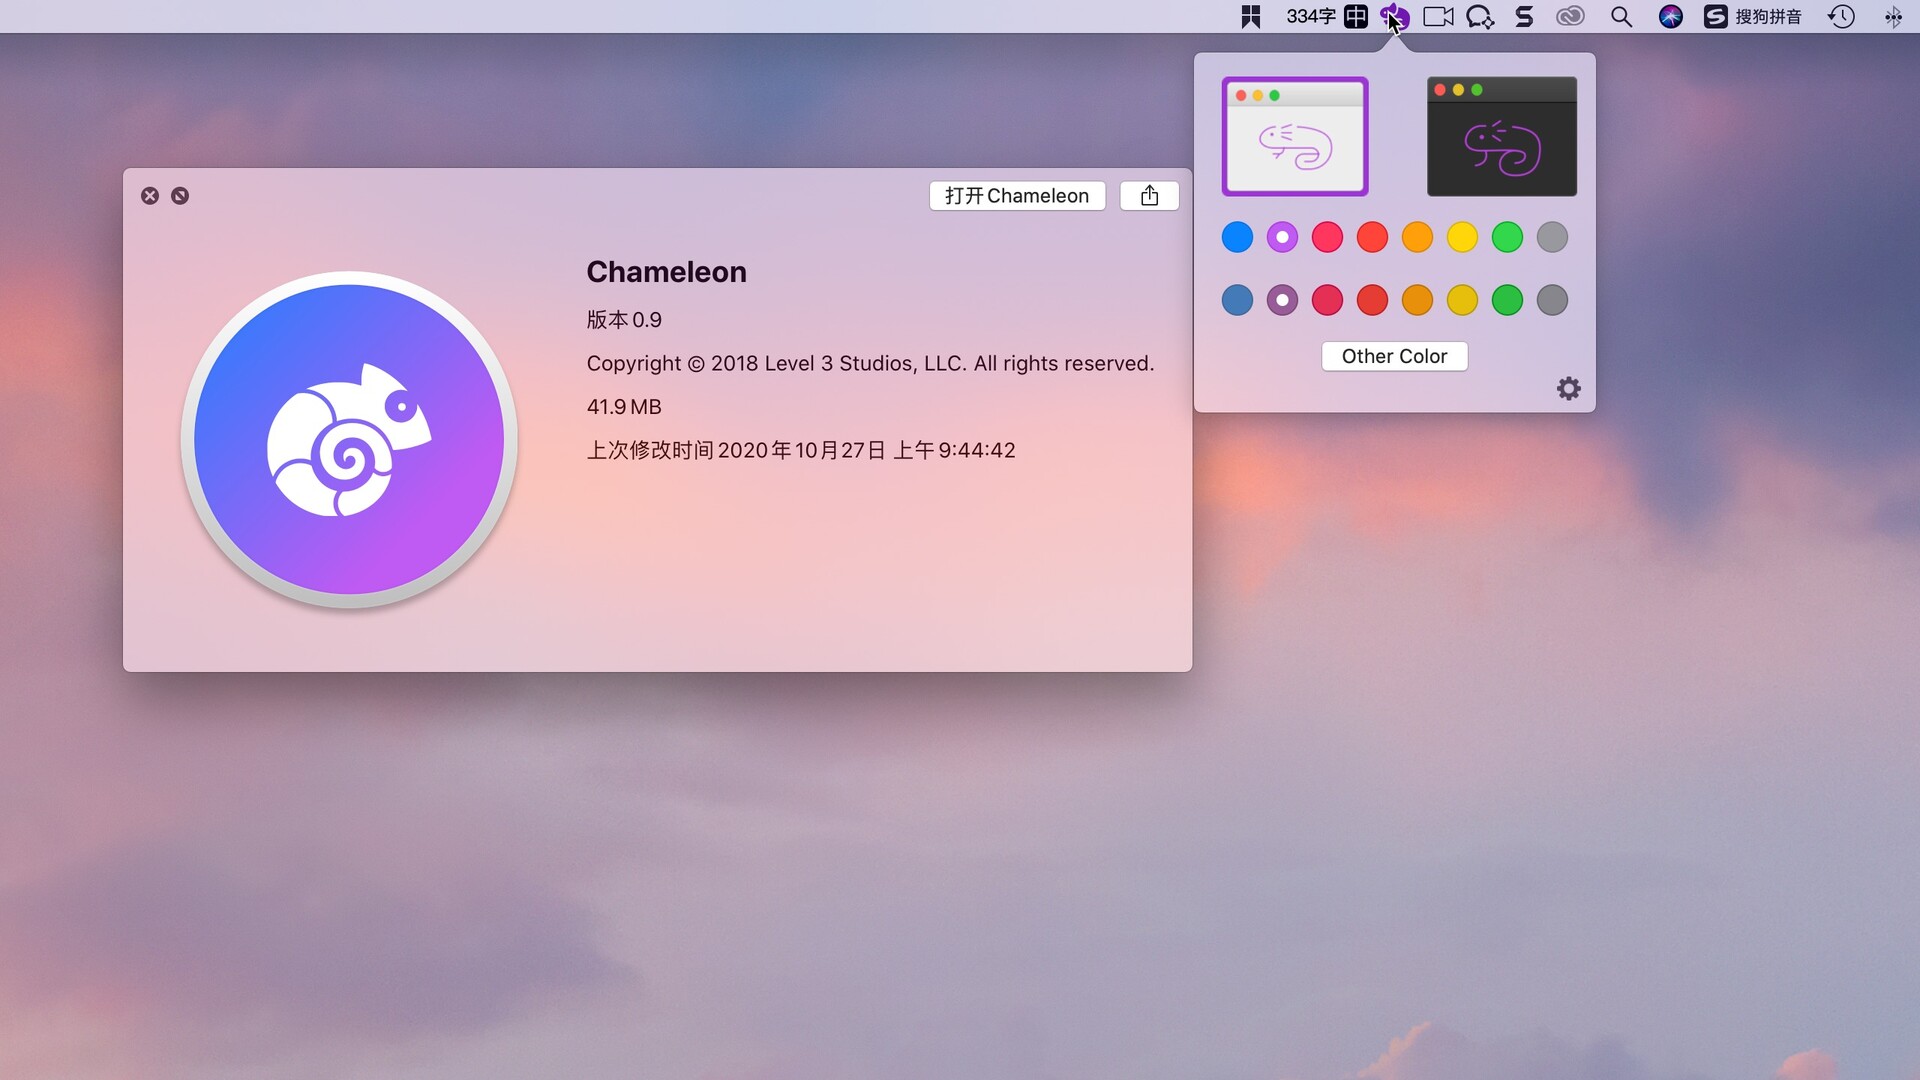The width and height of the screenshot is (1920, 1080).
Task: Pick the muted yellow swatch, bottom row
Action: [x=1462, y=300]
